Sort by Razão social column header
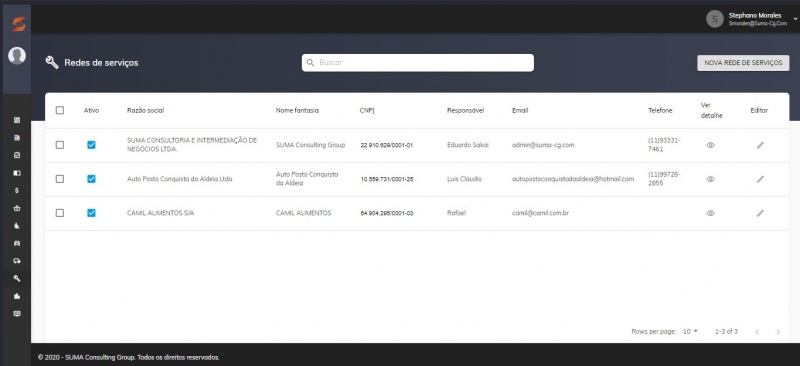This screenshot has width=800, height=366. (x=145, y=111)
